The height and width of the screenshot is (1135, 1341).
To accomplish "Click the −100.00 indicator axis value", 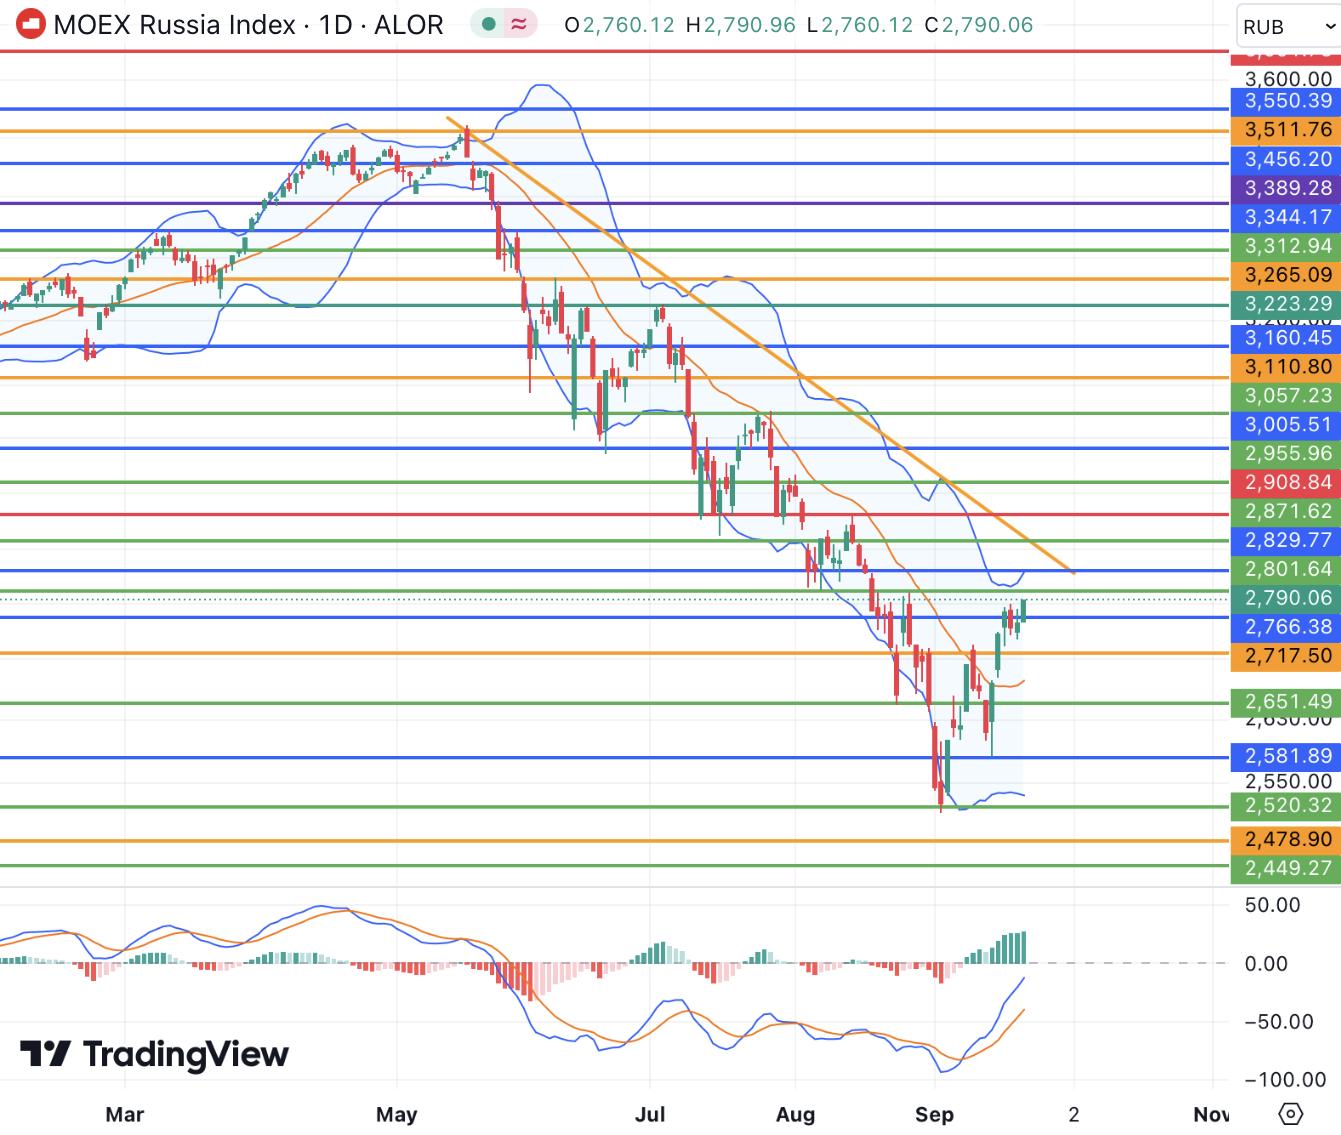I will (1285, 1080).
